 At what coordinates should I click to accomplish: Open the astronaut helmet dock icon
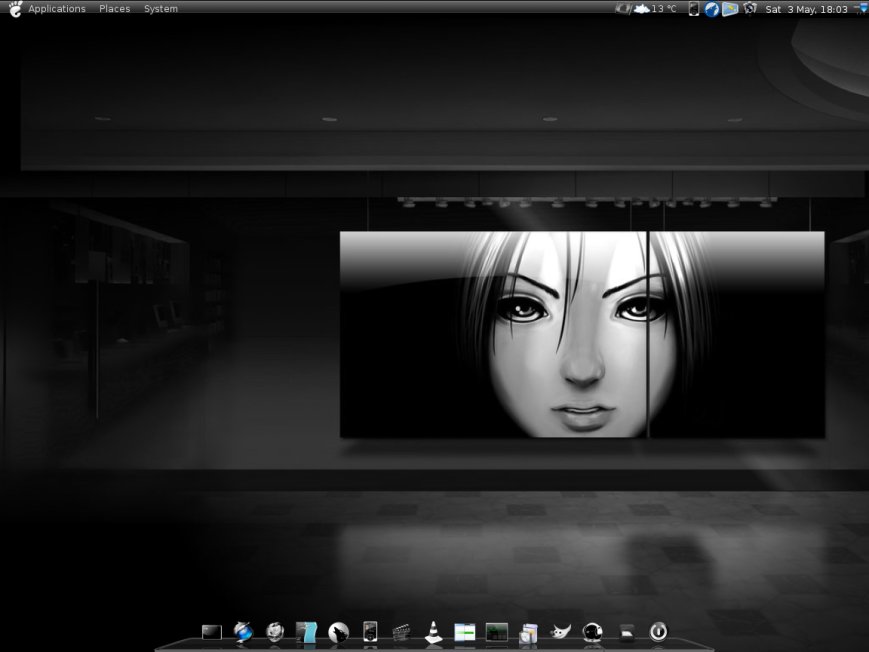[592, 632]
